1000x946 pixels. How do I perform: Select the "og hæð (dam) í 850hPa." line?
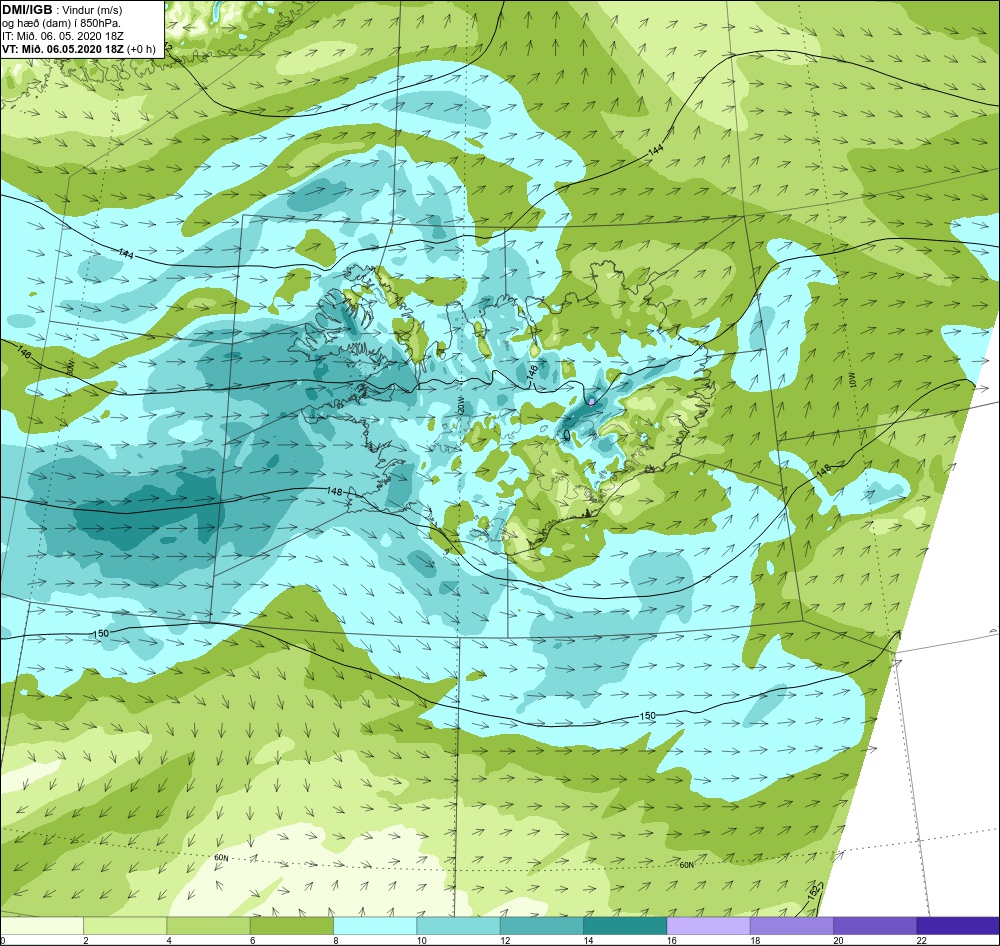(61, 24)
